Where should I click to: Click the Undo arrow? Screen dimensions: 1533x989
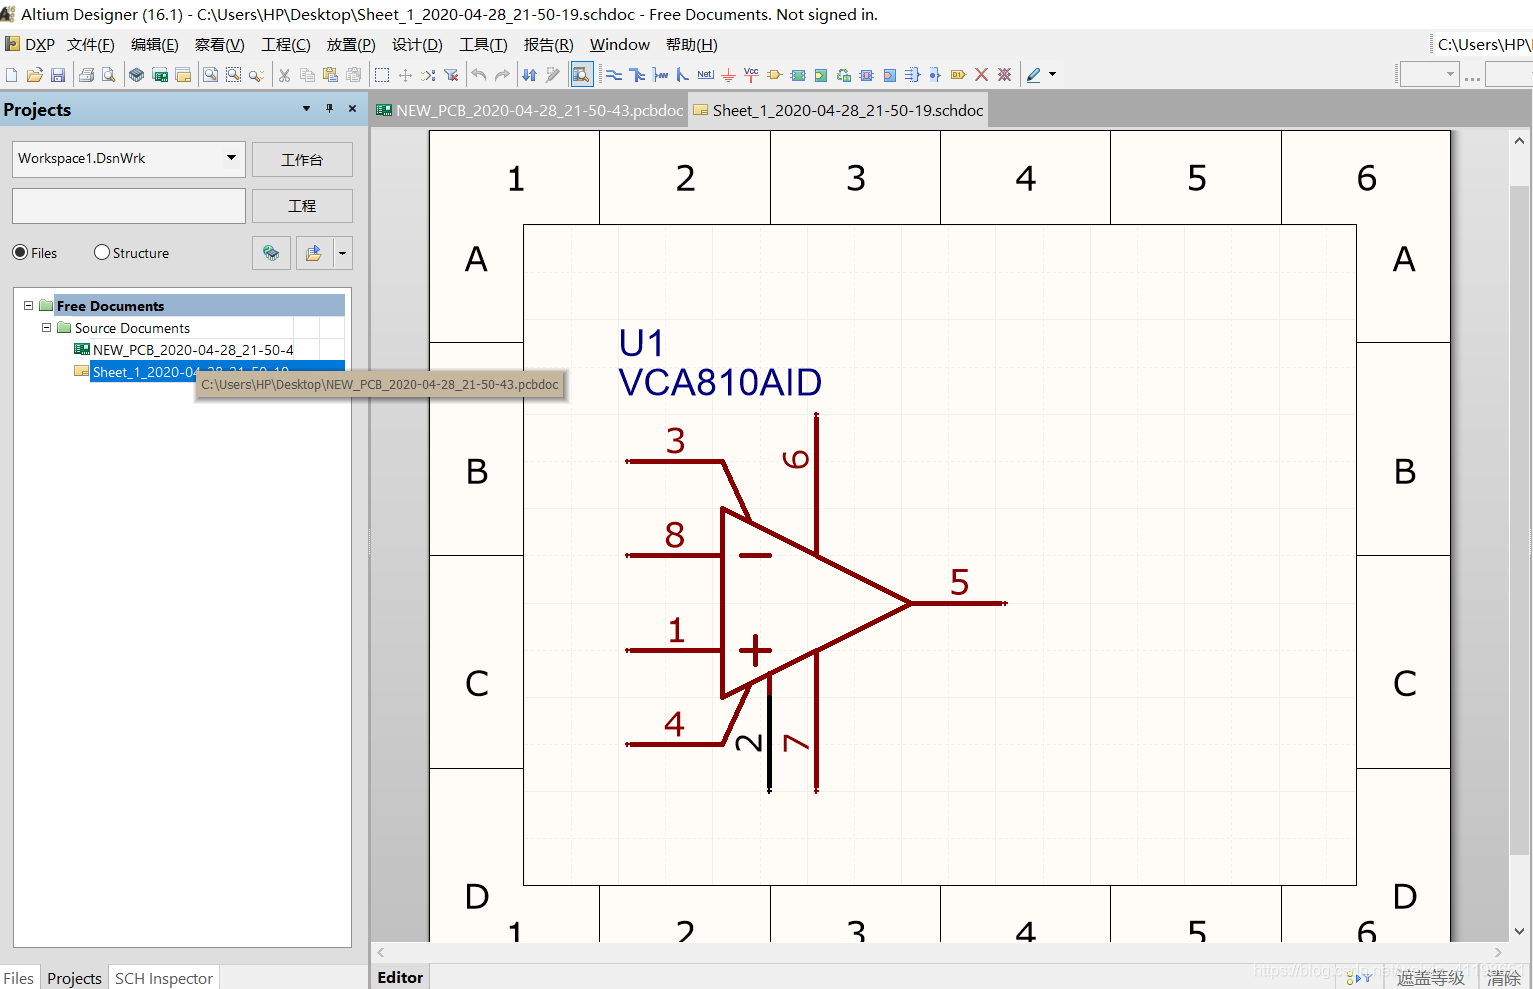pyautogui.click(x=479, y=75)
